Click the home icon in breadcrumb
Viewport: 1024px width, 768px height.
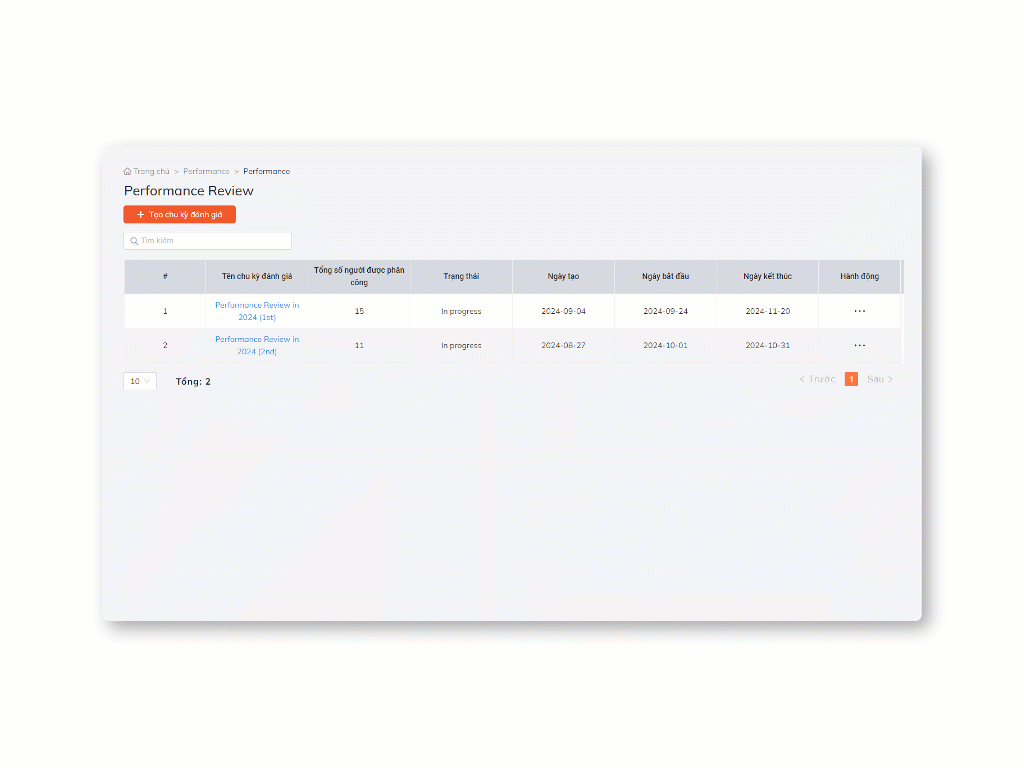(x=128, y=171)
